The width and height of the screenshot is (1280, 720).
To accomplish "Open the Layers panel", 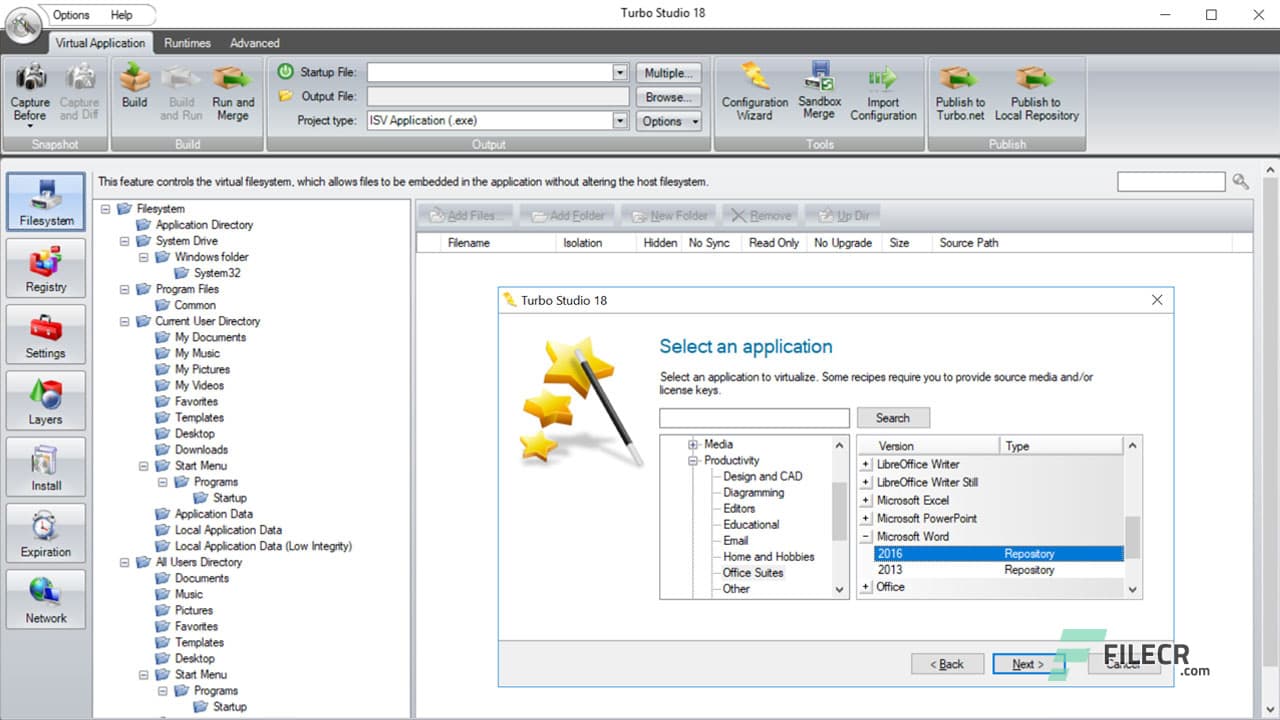I will [x=45, y=400].
